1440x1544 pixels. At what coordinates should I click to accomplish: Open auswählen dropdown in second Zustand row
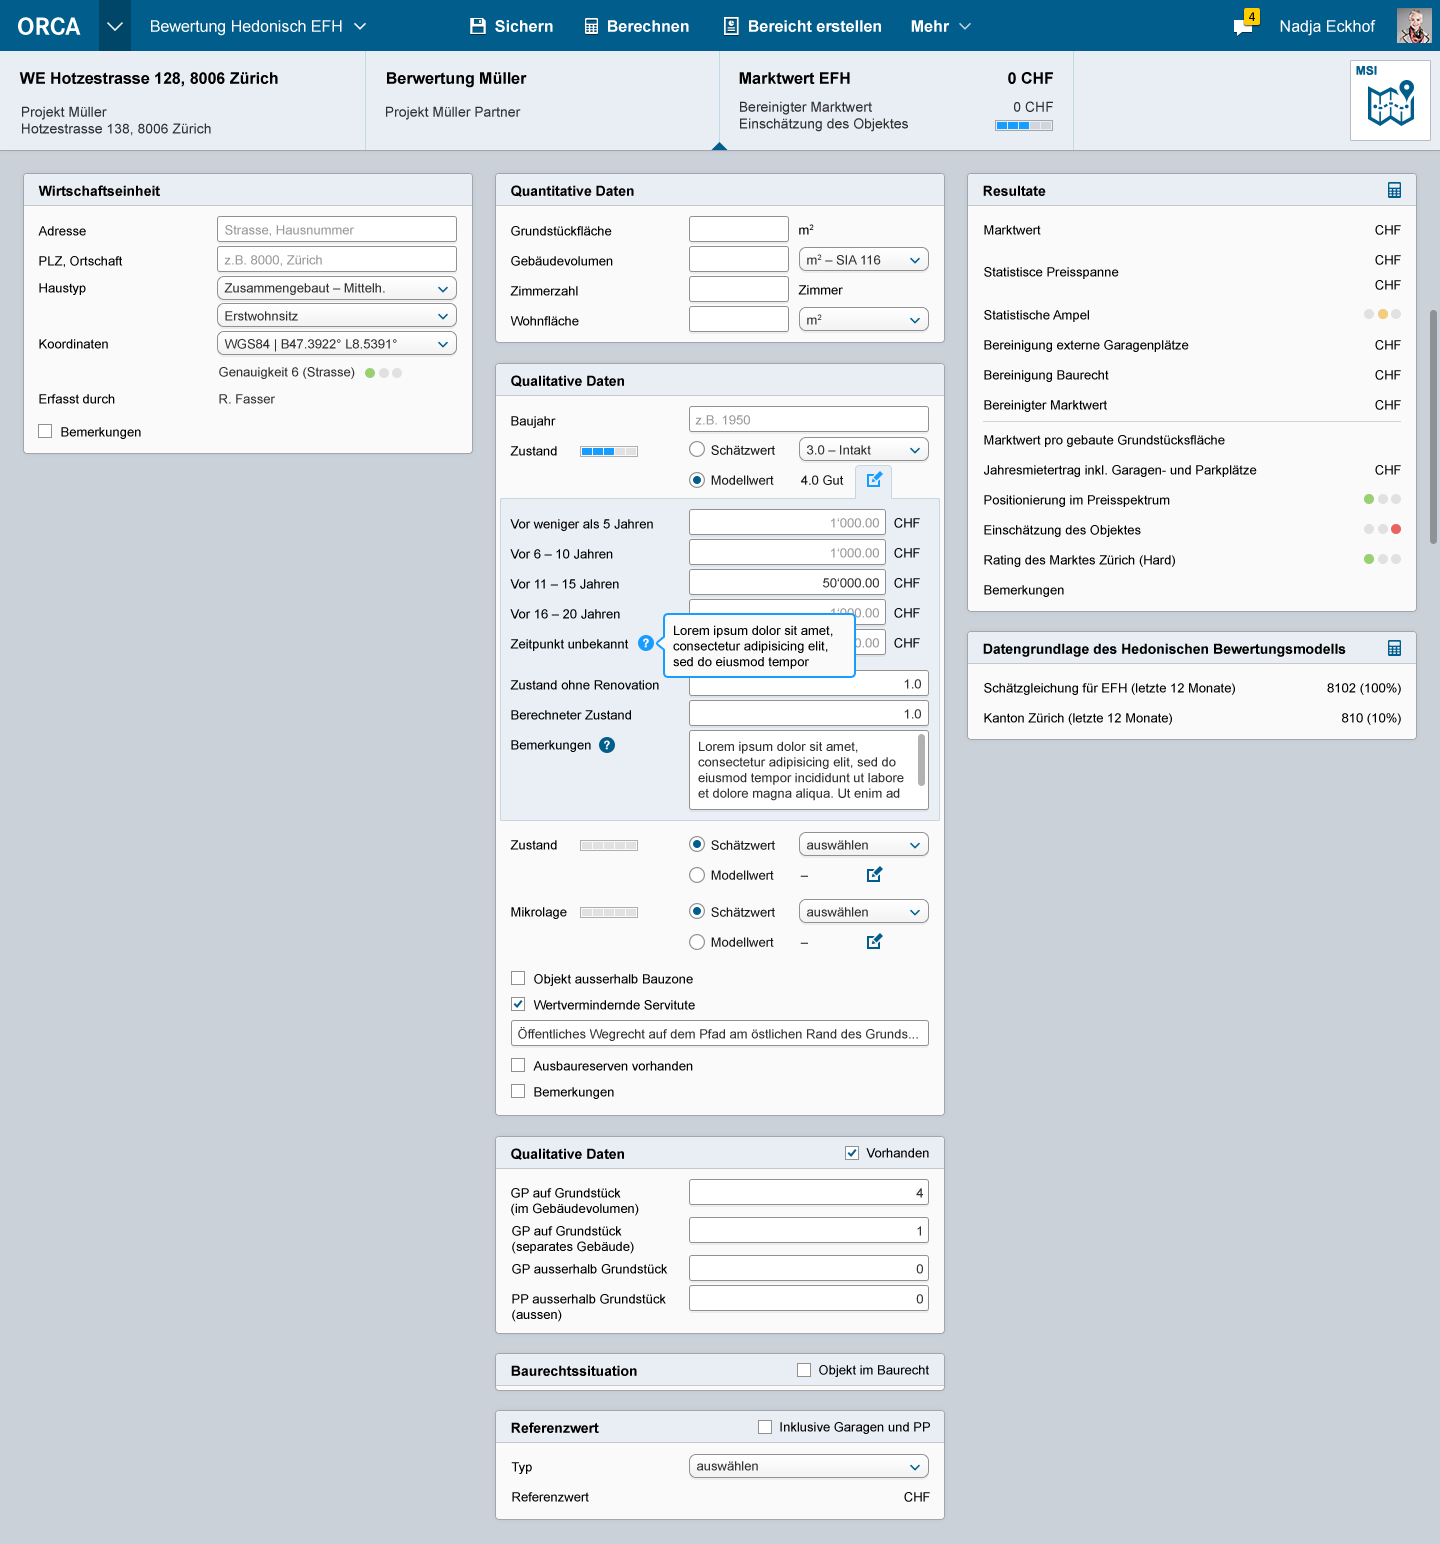point(864,844)
